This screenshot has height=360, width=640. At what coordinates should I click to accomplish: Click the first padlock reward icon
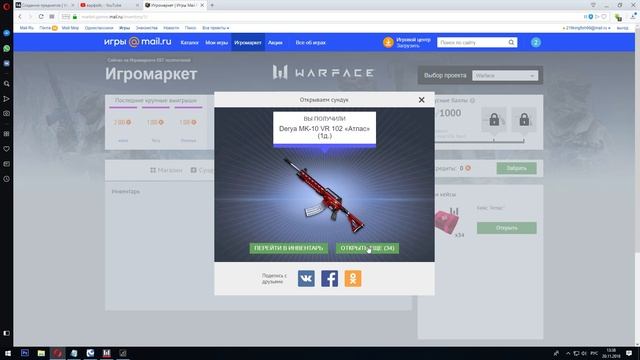click(x=494, y=120)
